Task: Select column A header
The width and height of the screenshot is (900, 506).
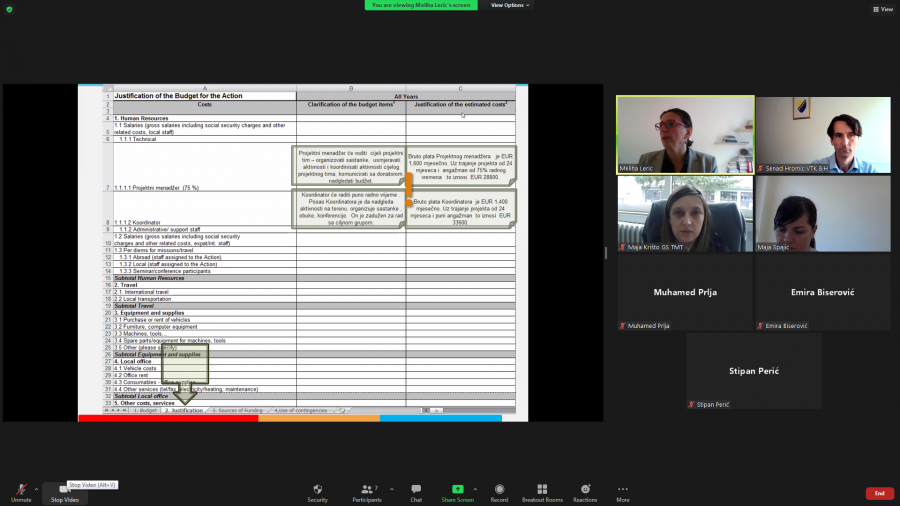Action: [205, 88]
